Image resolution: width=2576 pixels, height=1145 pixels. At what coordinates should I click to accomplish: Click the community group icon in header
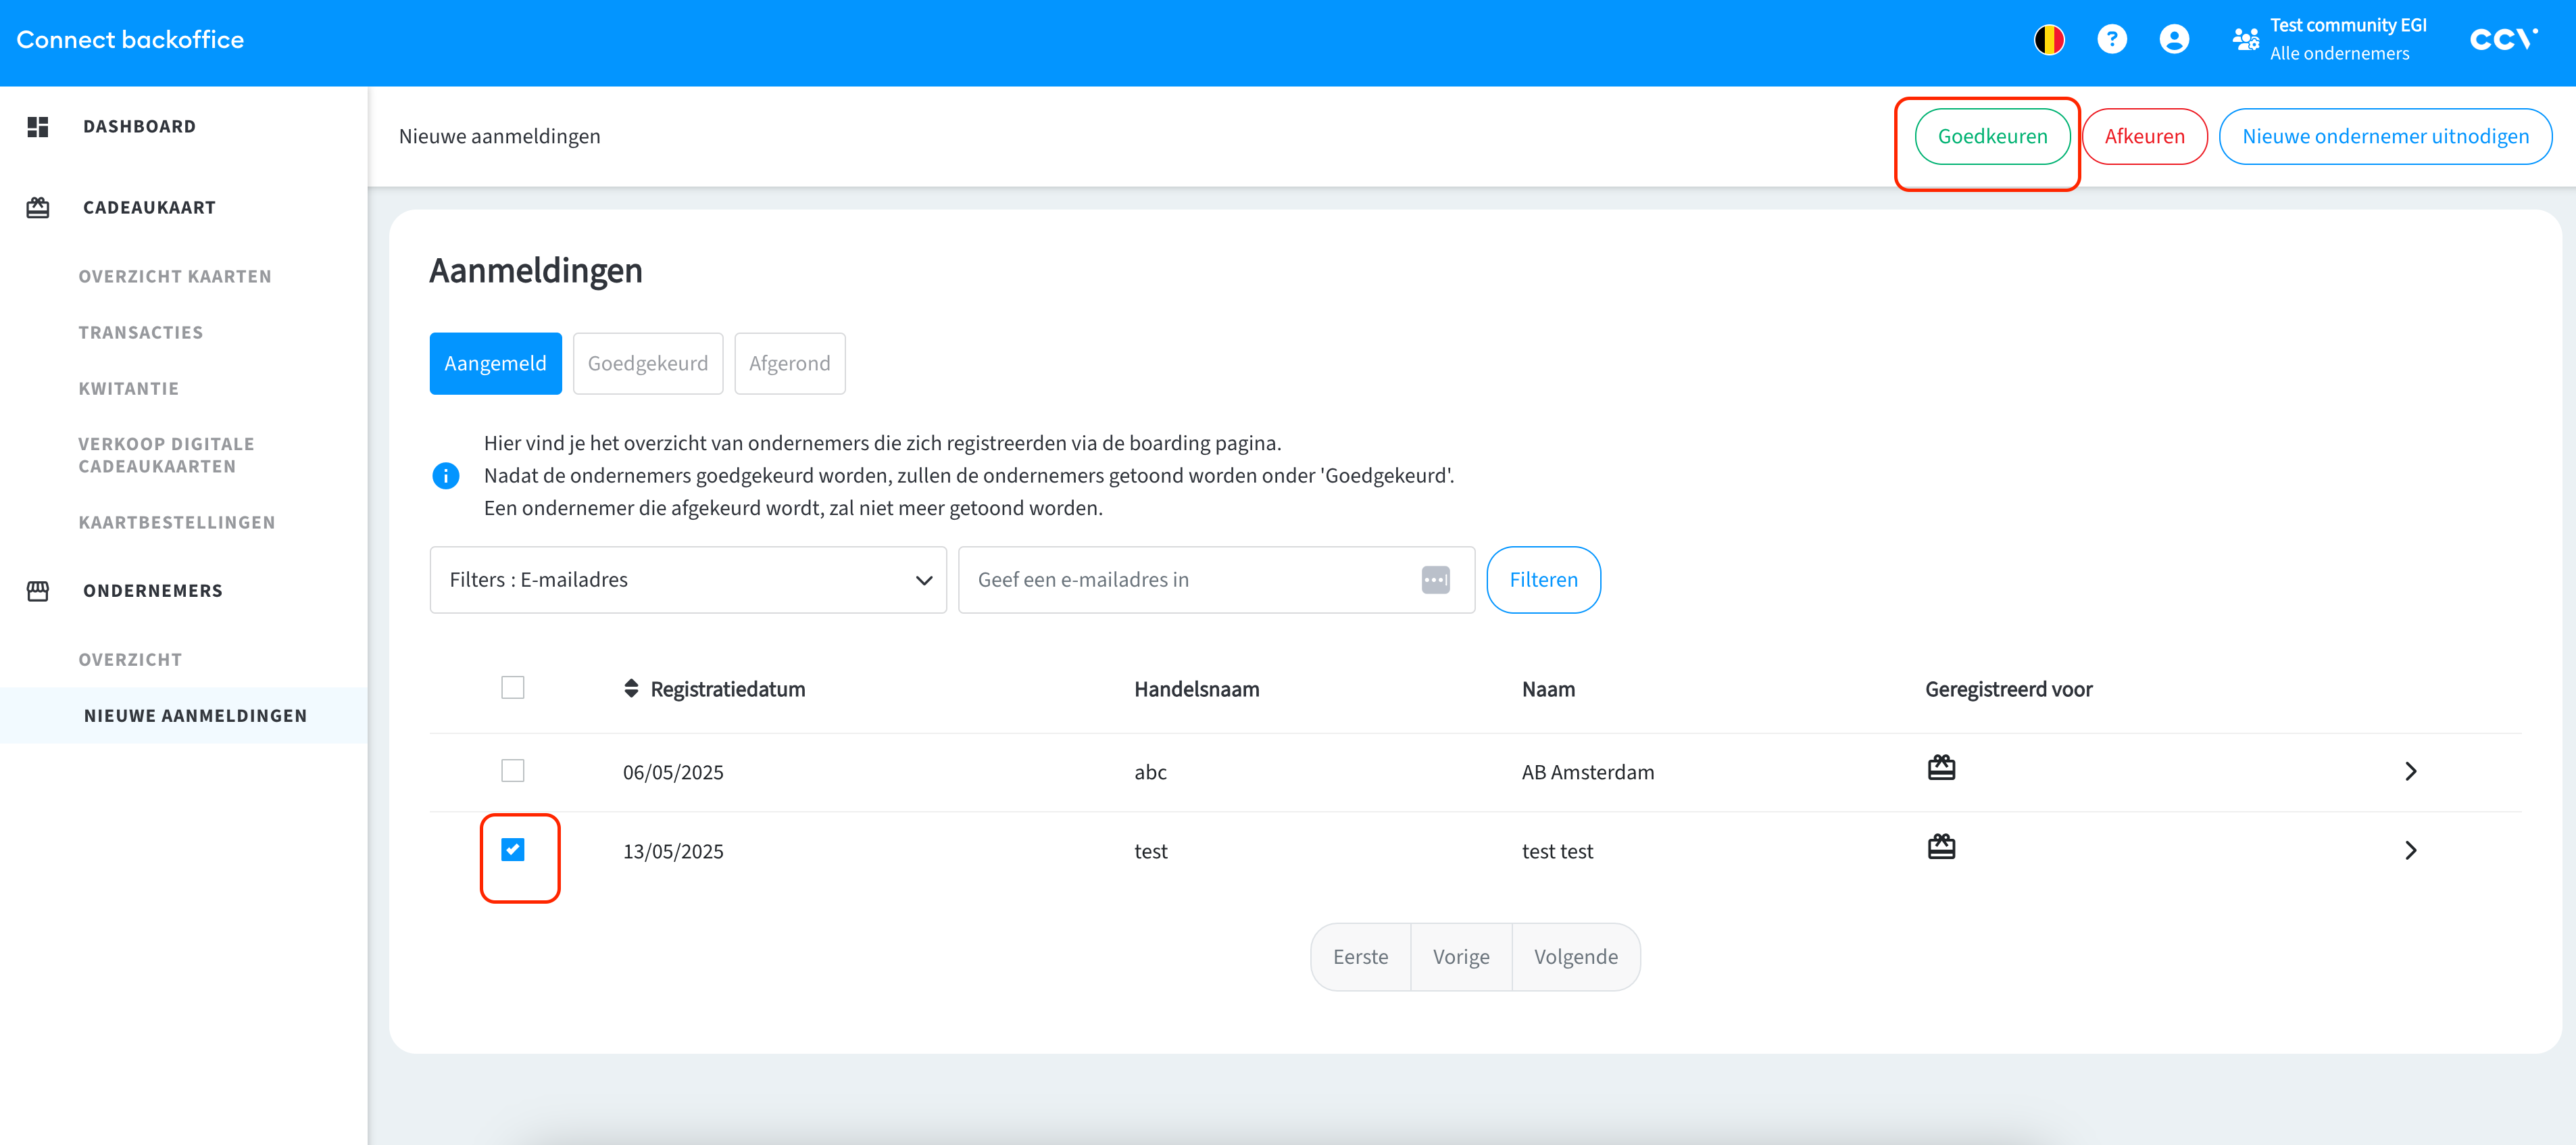(x=2245, y=40)
